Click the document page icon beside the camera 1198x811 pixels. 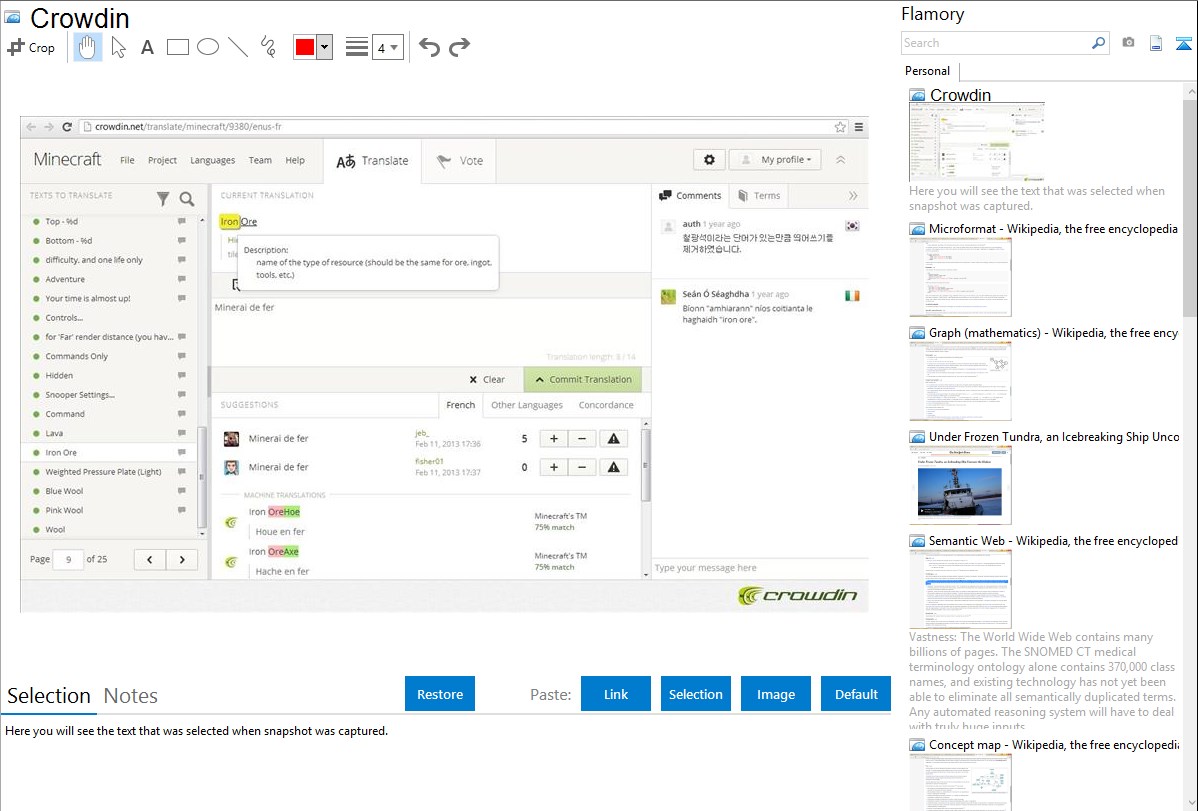pyautogui.click(x=1156, y=43)
